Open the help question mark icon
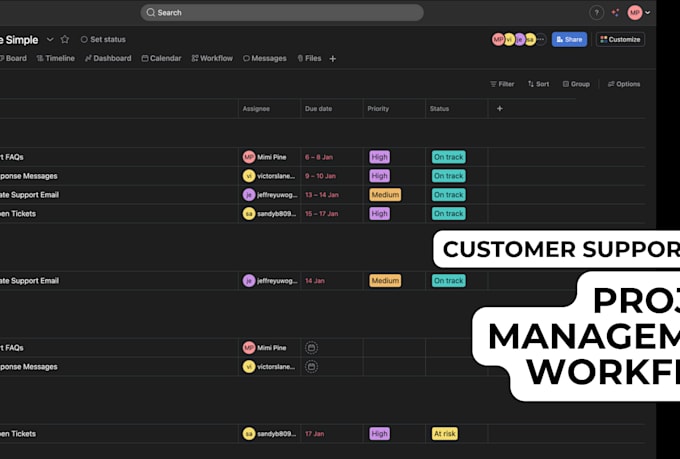 pos(596,13)
